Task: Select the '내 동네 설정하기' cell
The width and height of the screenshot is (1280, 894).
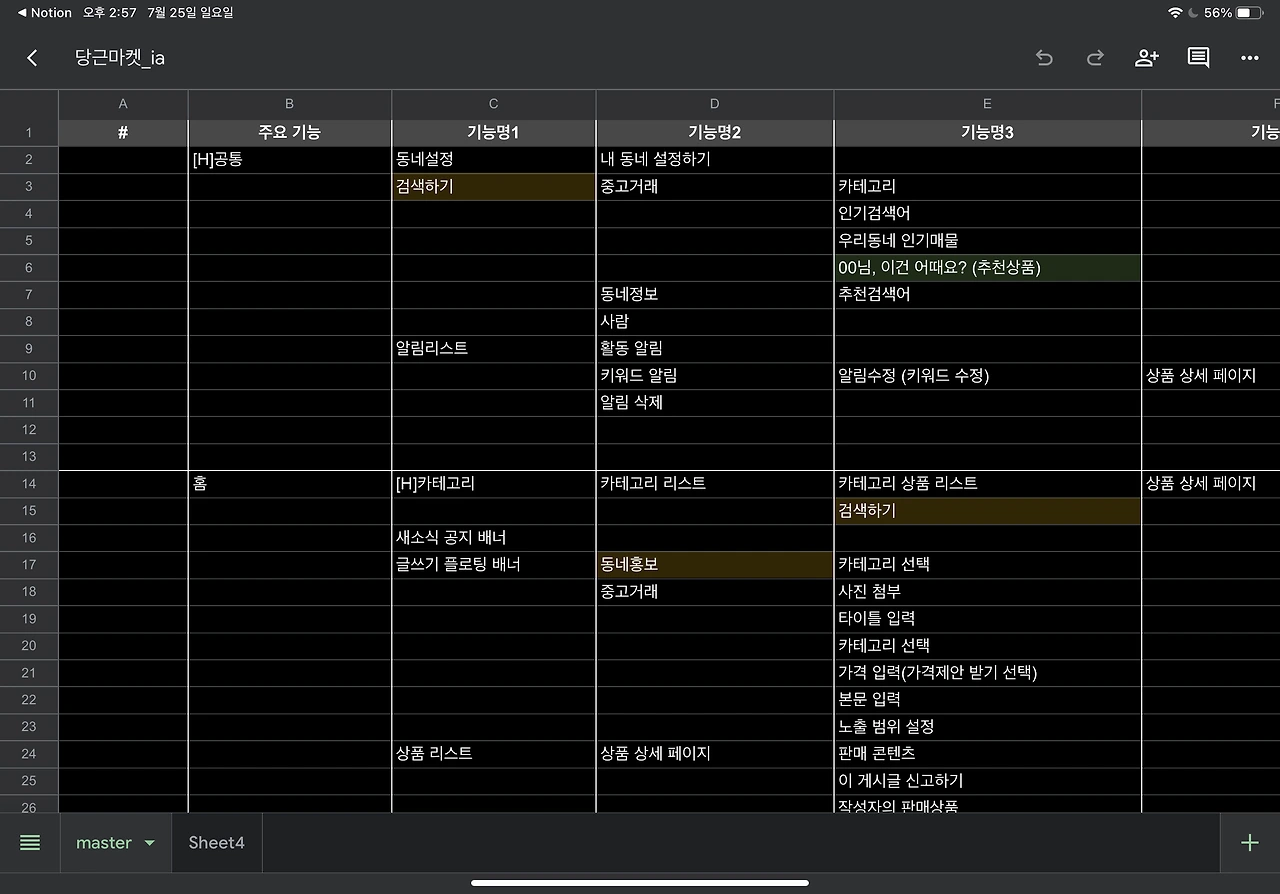Action: pos(715,160)
